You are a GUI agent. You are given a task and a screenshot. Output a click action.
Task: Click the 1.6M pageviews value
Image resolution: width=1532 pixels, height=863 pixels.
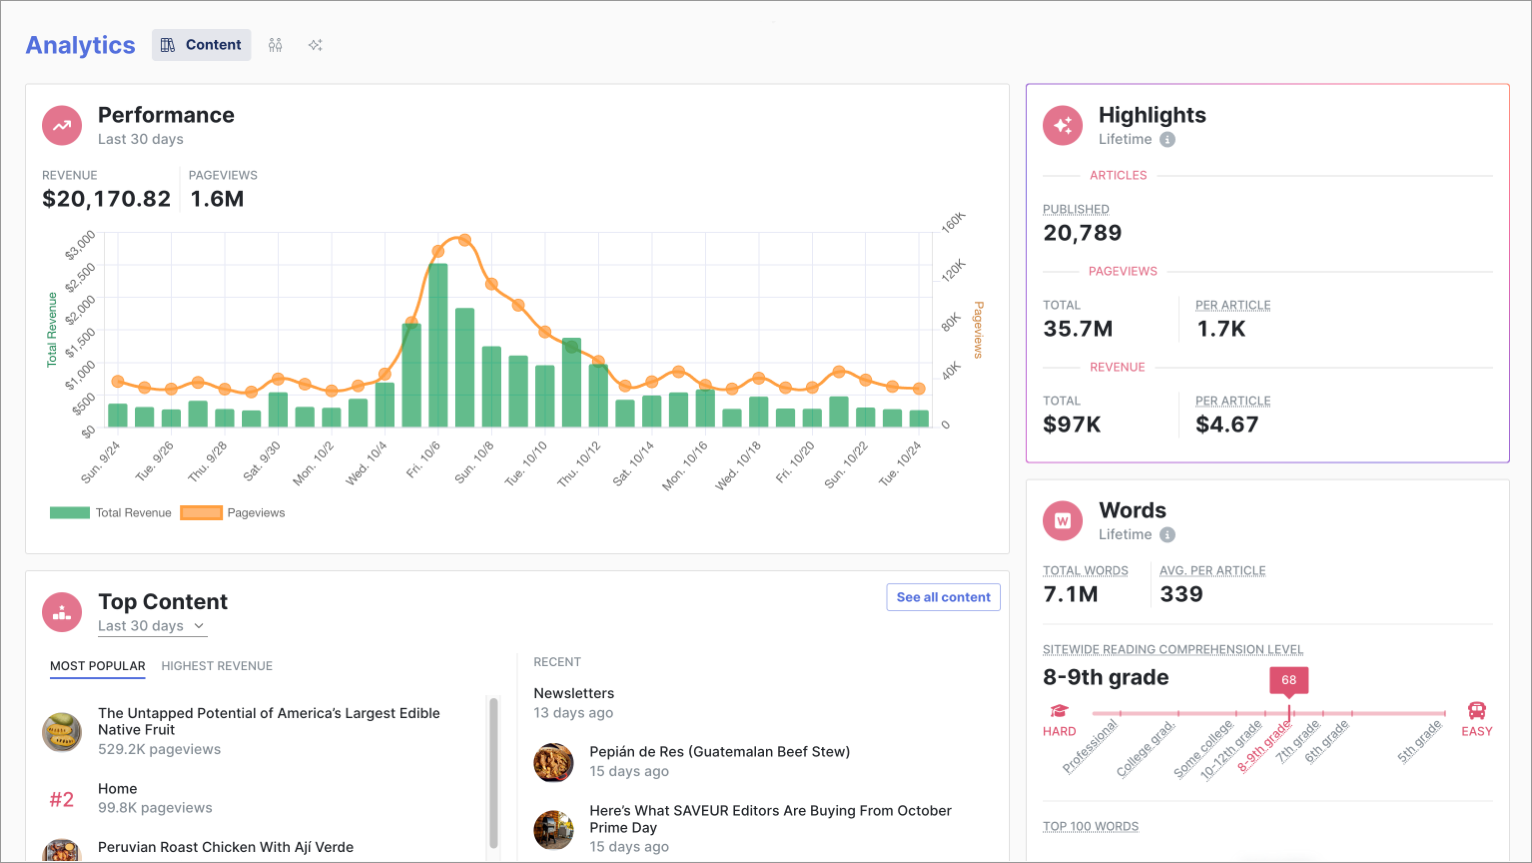pyautogui.click(x=217, y=199)
